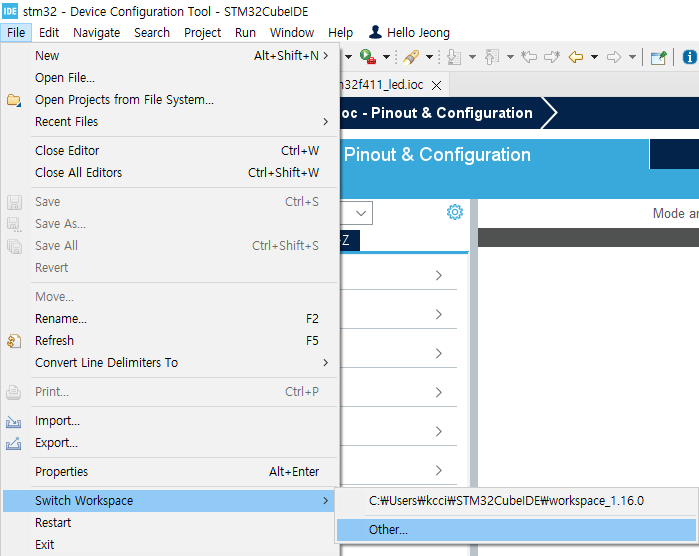Click the Last Edit Location icon
699x556 pixels.
point(529,57)
